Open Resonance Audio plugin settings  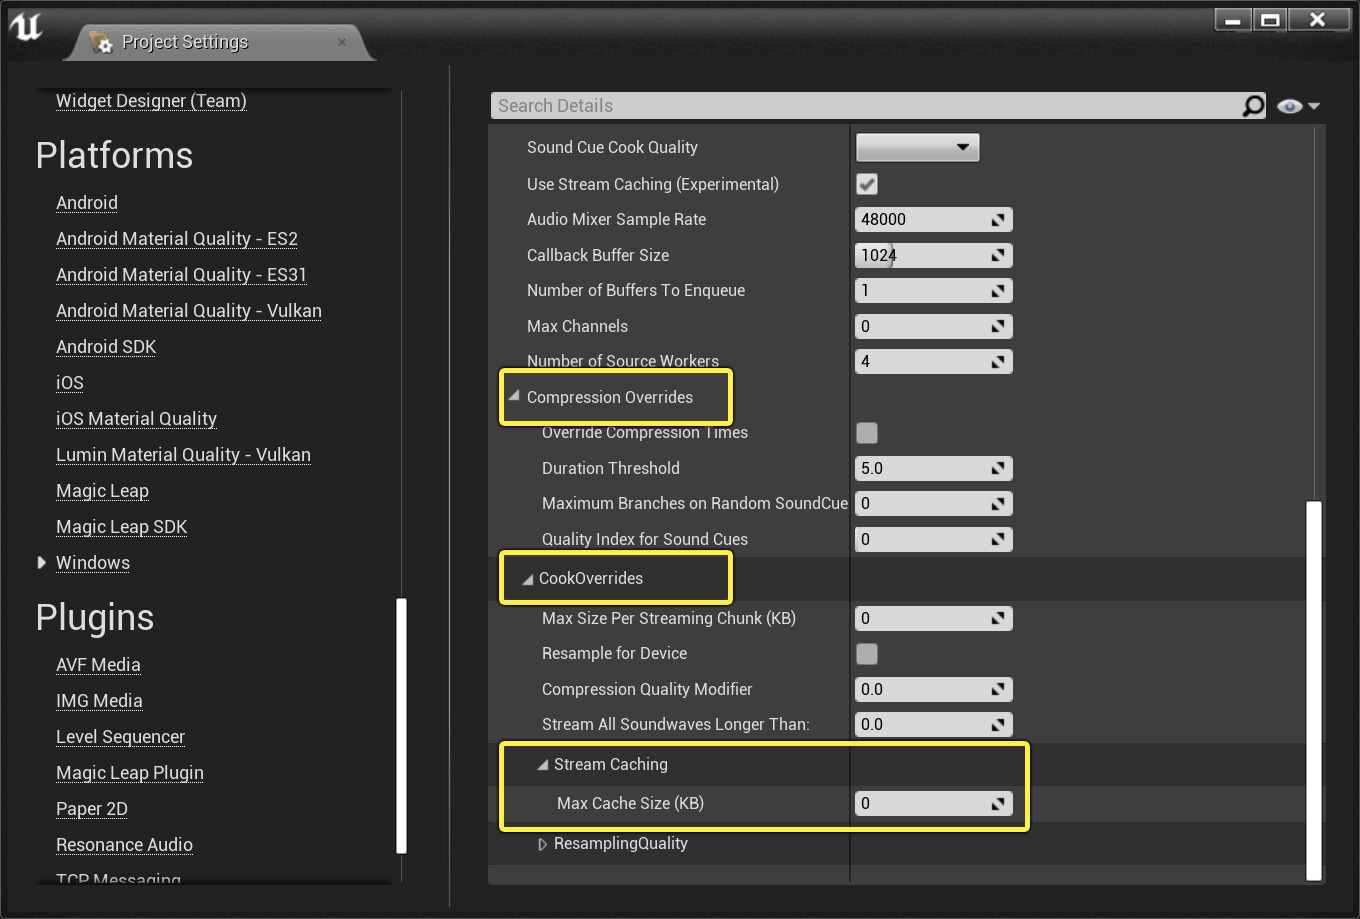tap(124, 845)
